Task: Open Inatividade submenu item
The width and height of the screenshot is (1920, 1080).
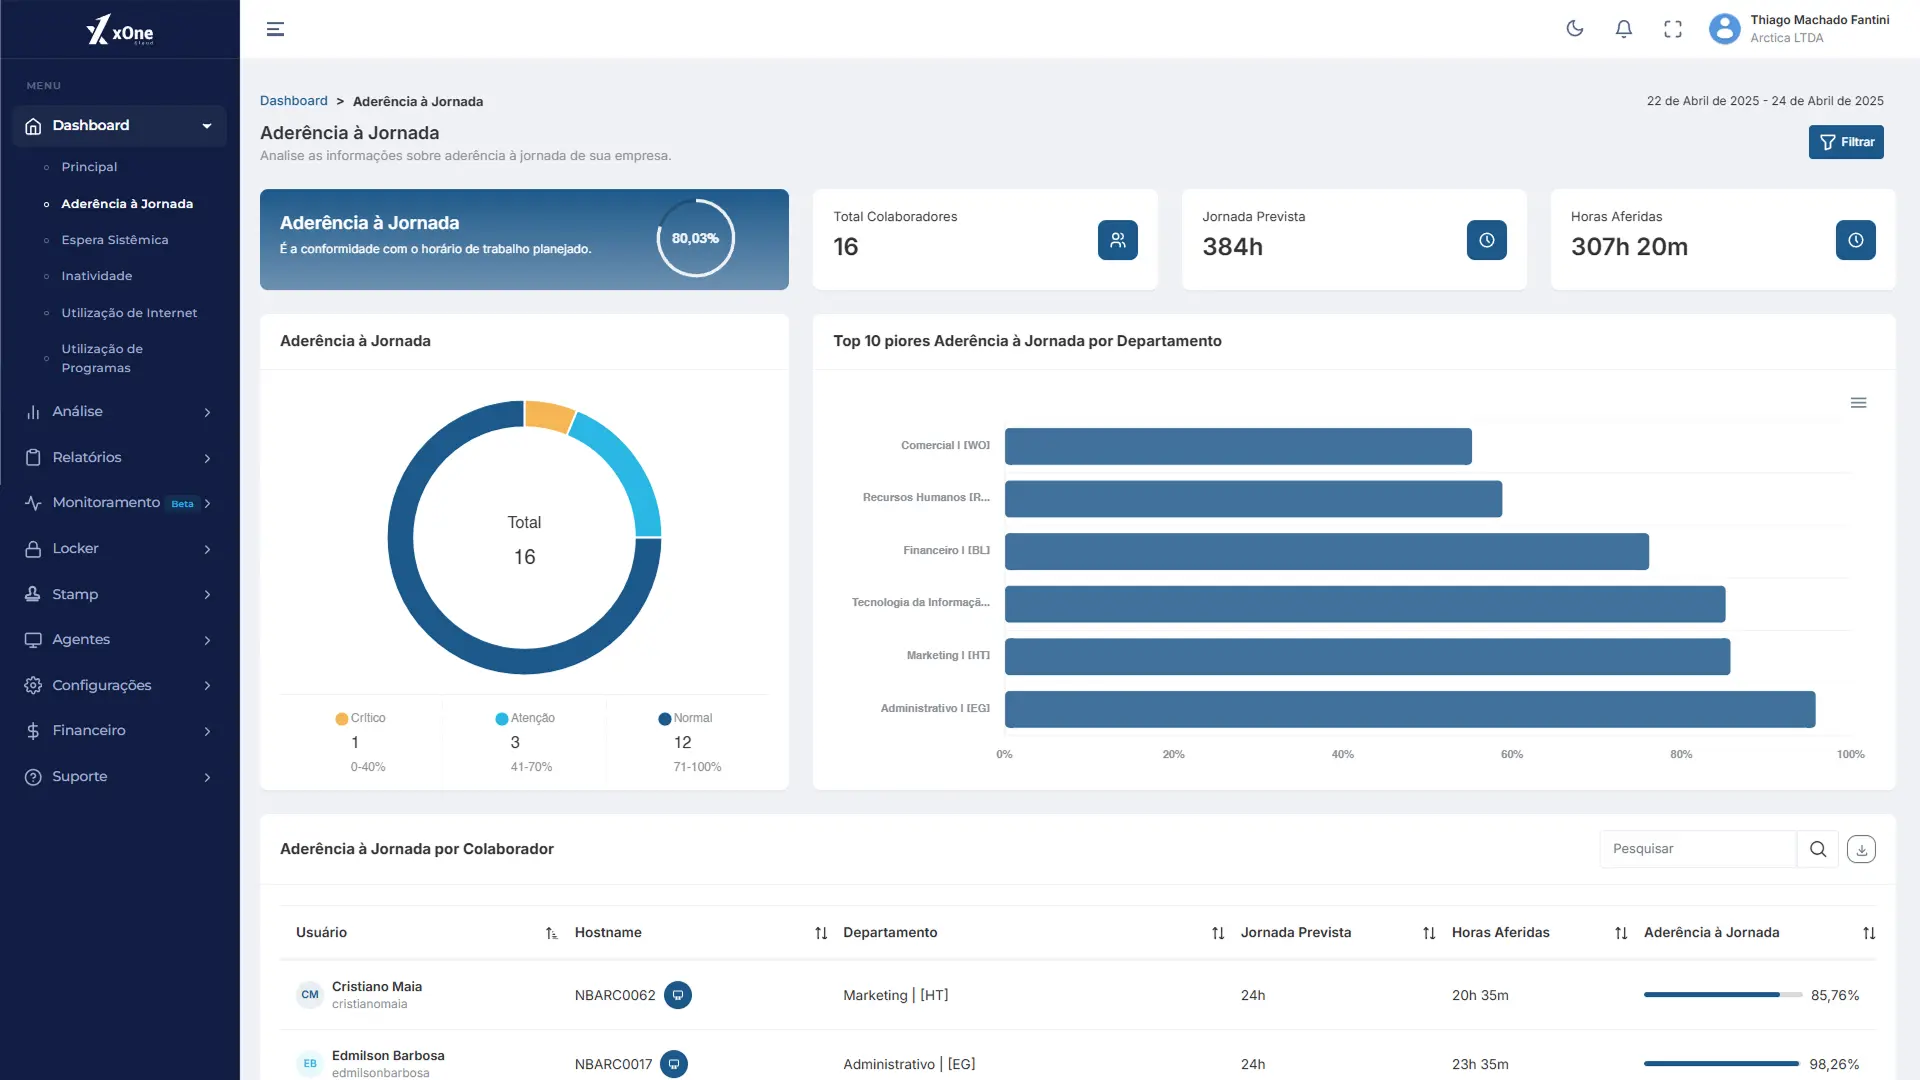Action: (96, 276)
